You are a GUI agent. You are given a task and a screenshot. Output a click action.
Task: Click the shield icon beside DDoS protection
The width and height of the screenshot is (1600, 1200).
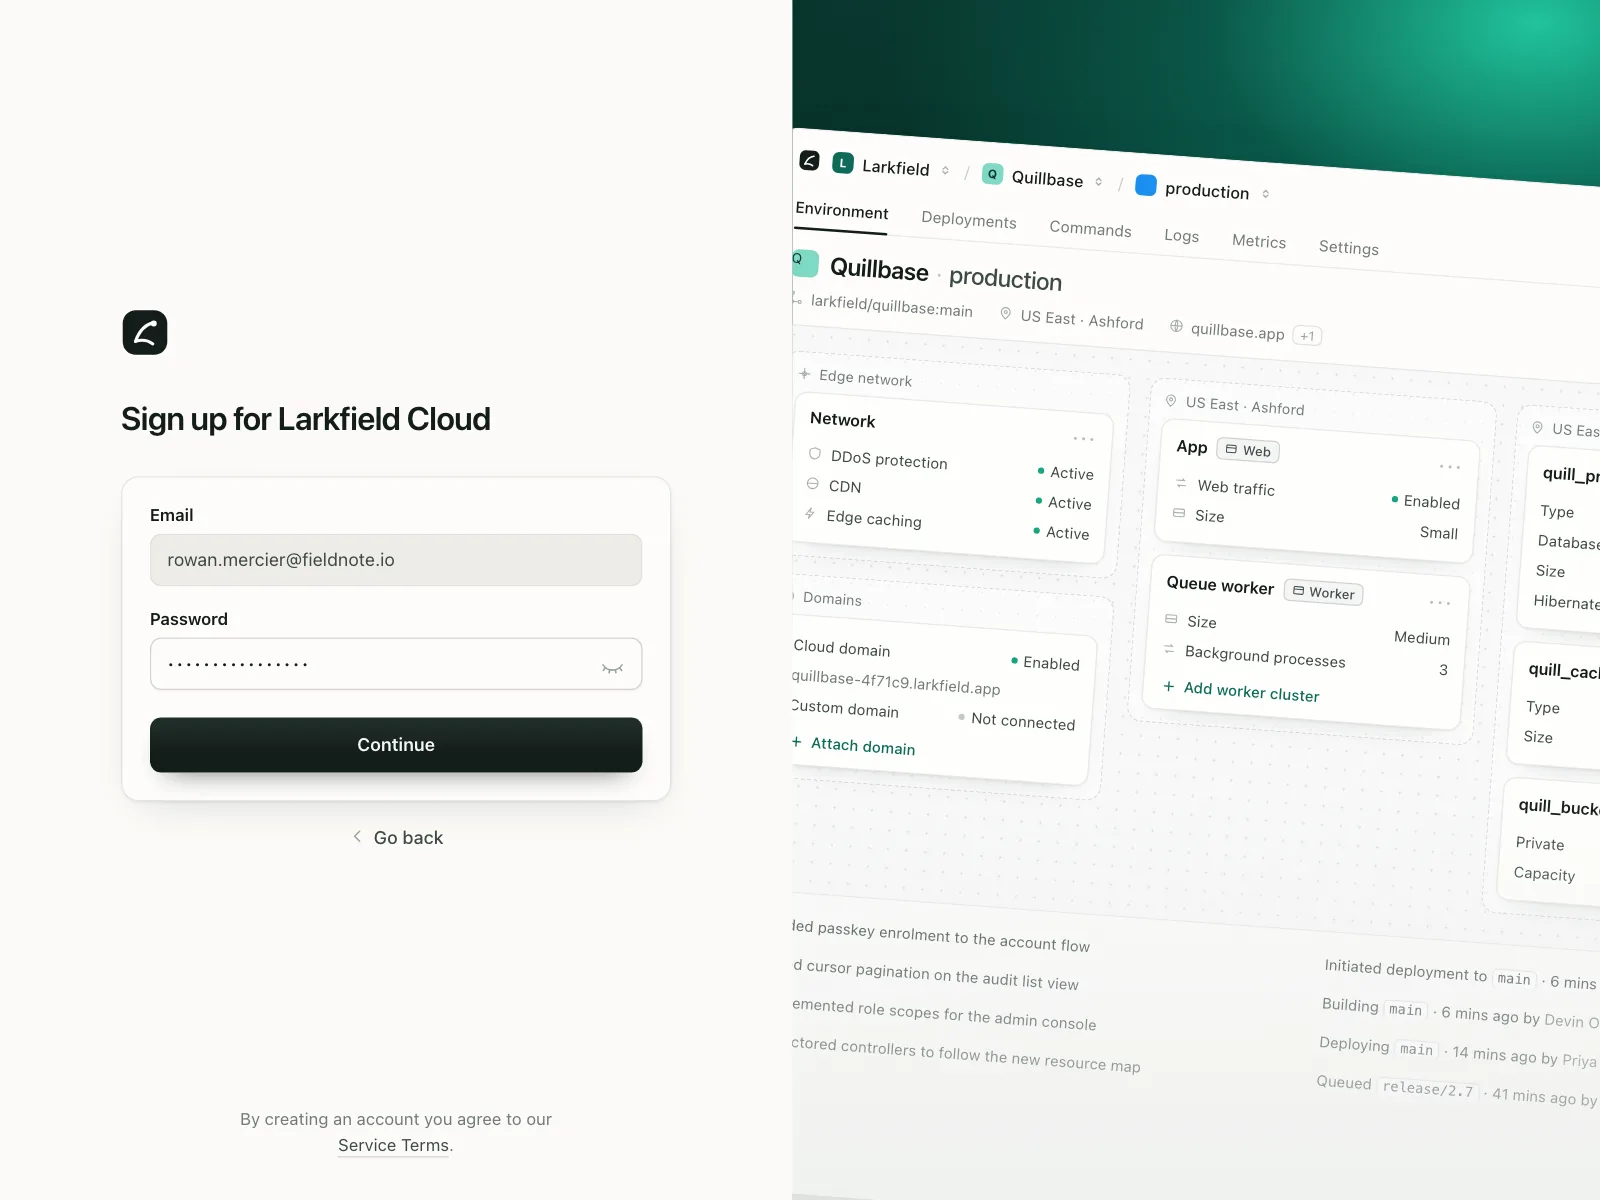(x=815, y=454)
